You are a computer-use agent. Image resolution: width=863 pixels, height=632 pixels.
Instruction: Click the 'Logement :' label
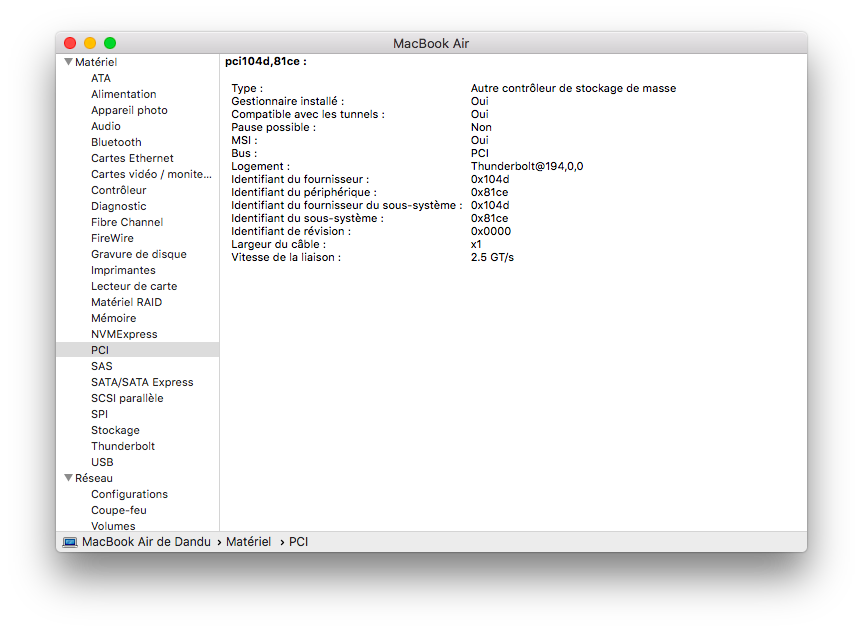point(260,166)
